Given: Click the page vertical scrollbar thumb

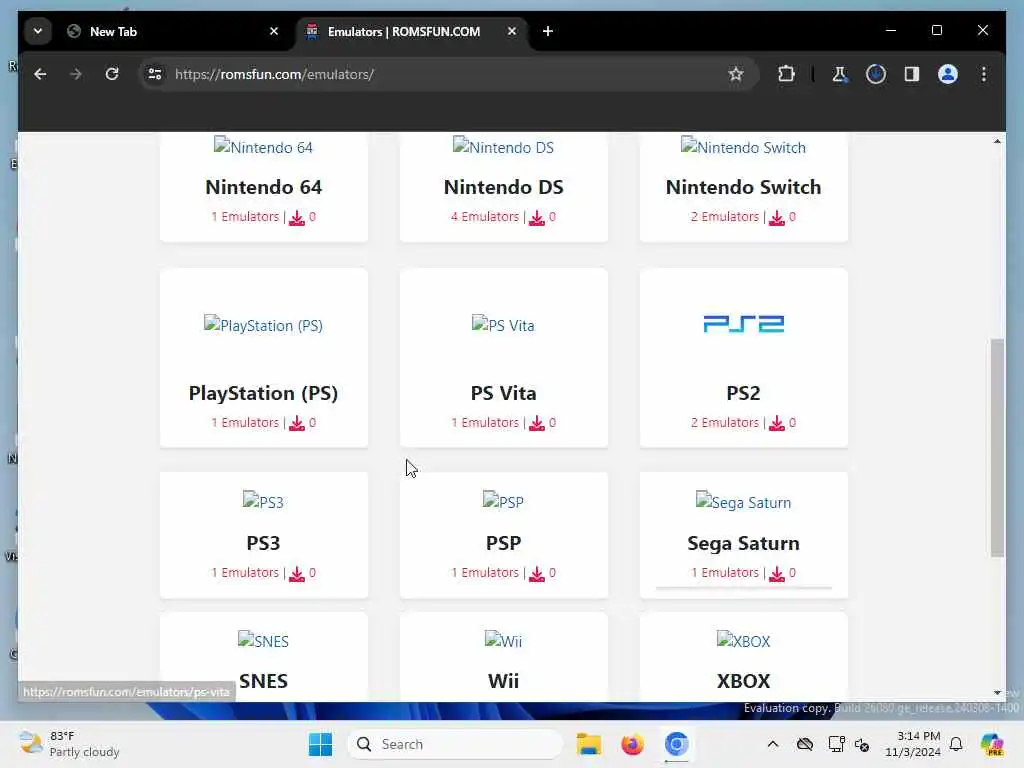Looking at the screenshot, I should click(997, 447).
